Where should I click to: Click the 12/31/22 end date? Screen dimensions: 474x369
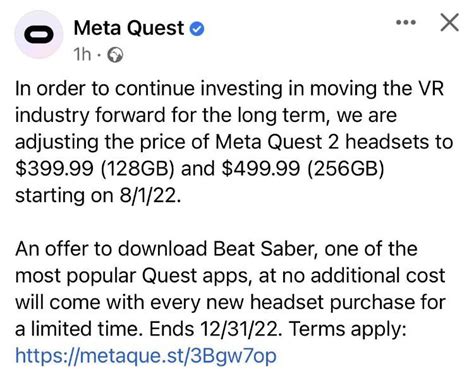(239, 329)
